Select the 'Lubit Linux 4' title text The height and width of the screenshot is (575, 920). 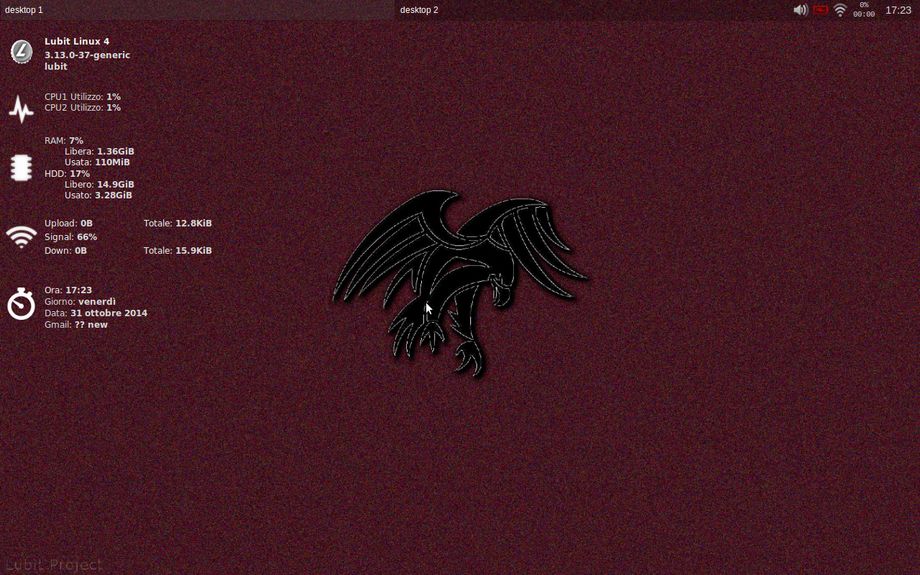pos(77,41)
